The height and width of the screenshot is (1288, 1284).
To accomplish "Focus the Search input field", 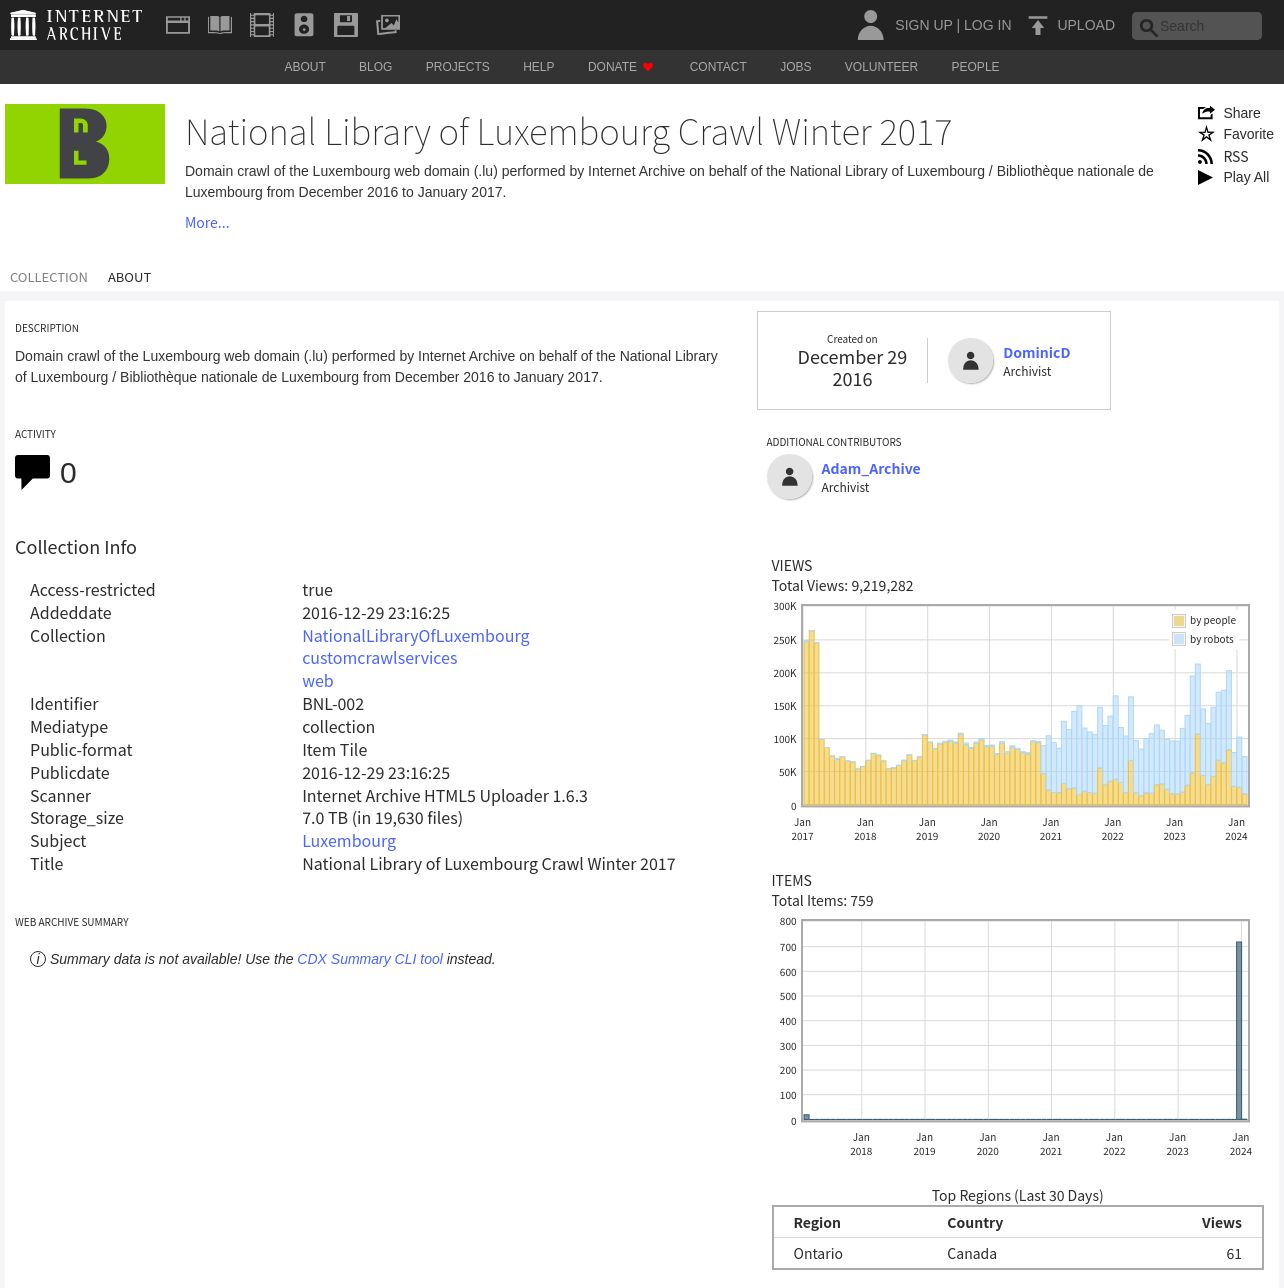I will pos(1197,26).
